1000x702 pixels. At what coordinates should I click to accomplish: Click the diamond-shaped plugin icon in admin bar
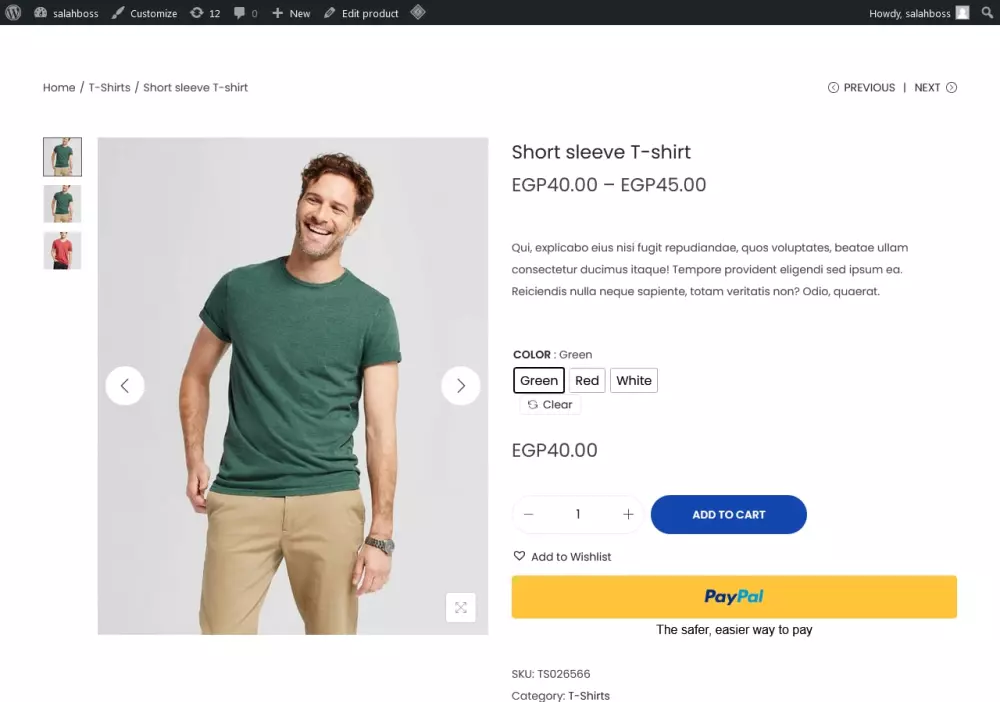418,13
